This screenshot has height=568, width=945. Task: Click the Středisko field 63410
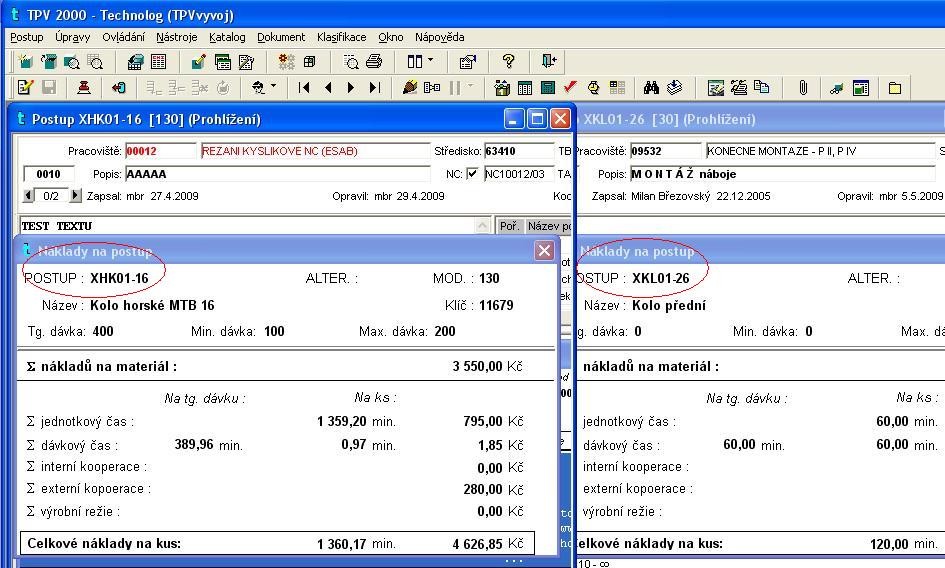(519, 151)
